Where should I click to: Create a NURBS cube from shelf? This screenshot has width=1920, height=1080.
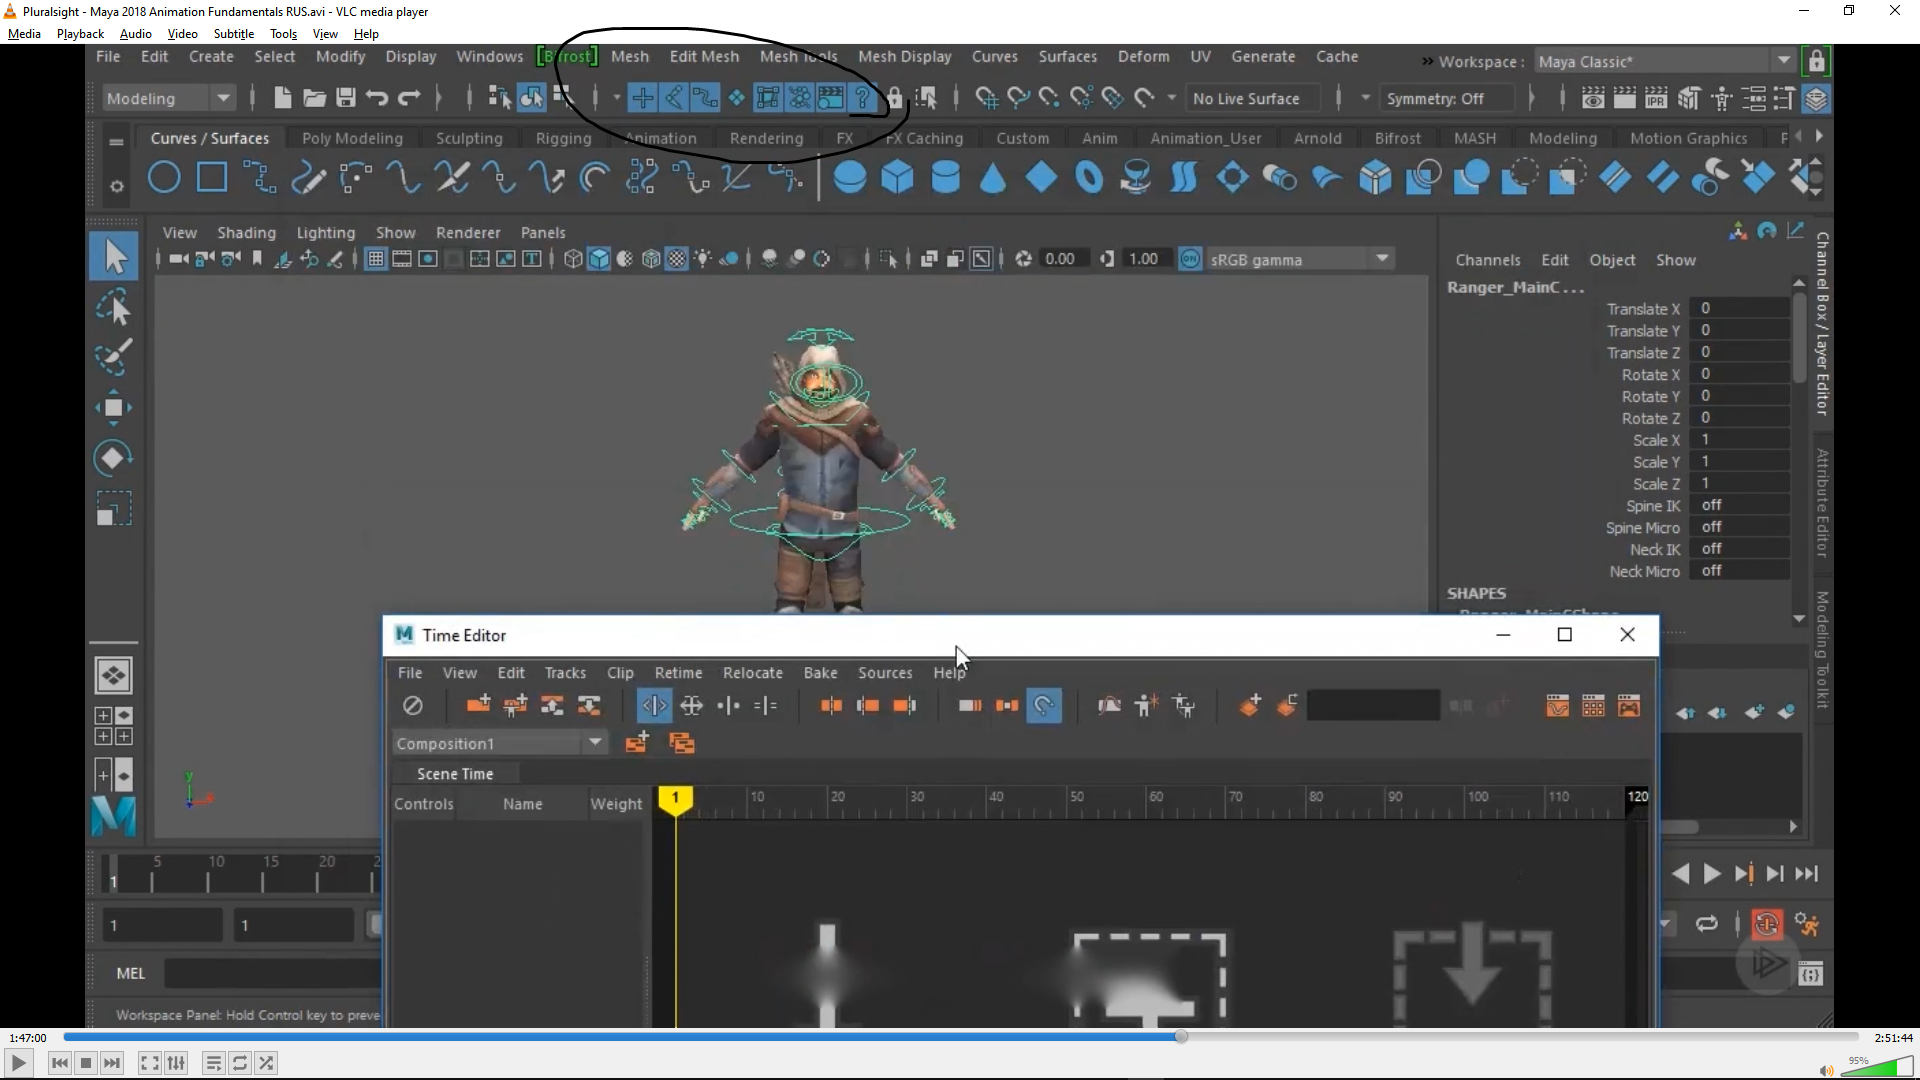897,178
